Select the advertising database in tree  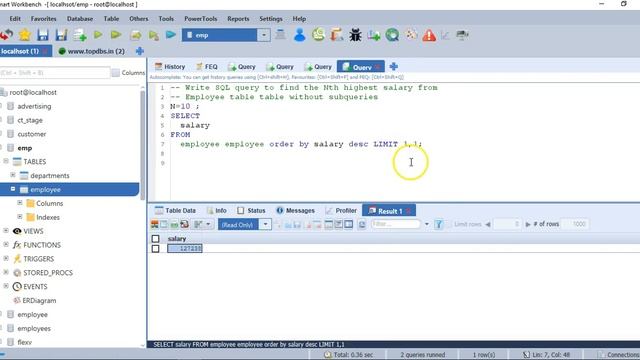[x=34, y=106]
